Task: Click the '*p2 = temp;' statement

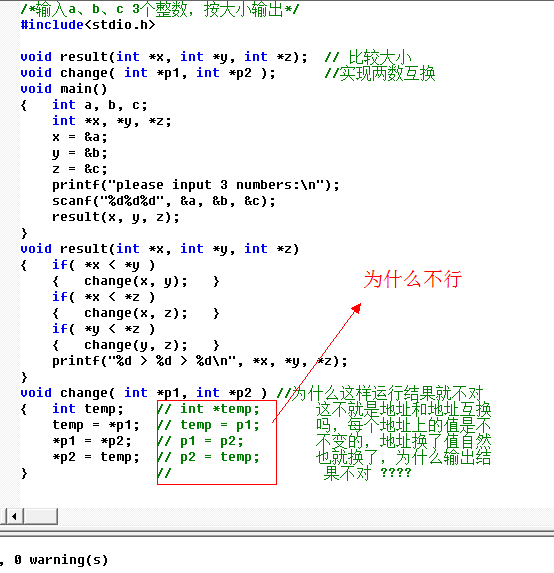Action: coord(96,457)
